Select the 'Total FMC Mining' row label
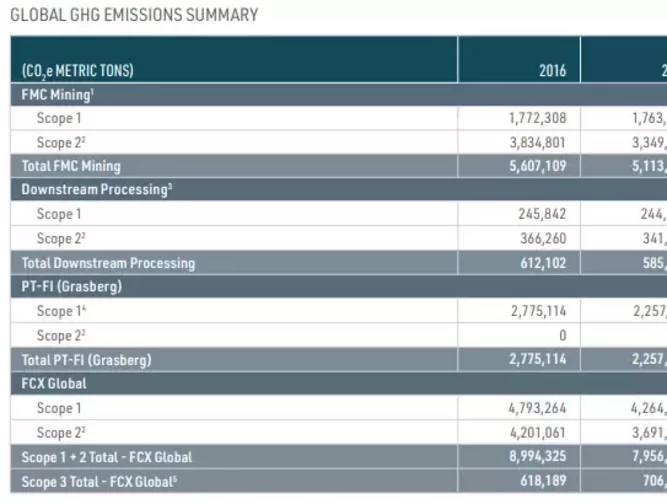This screenshot has width=667, height=504. pyautogui.click(x=71, y=166)
